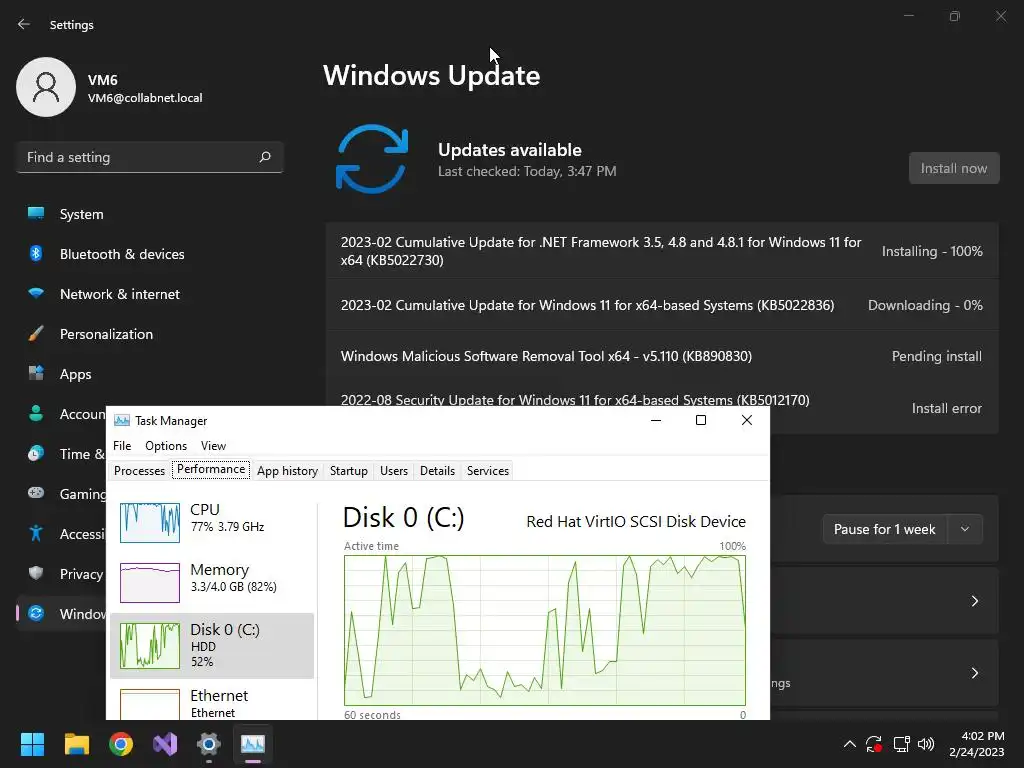Open the volume speaker tray icon
Screen dimensions: 1024x768
click(x=926, y=744)
